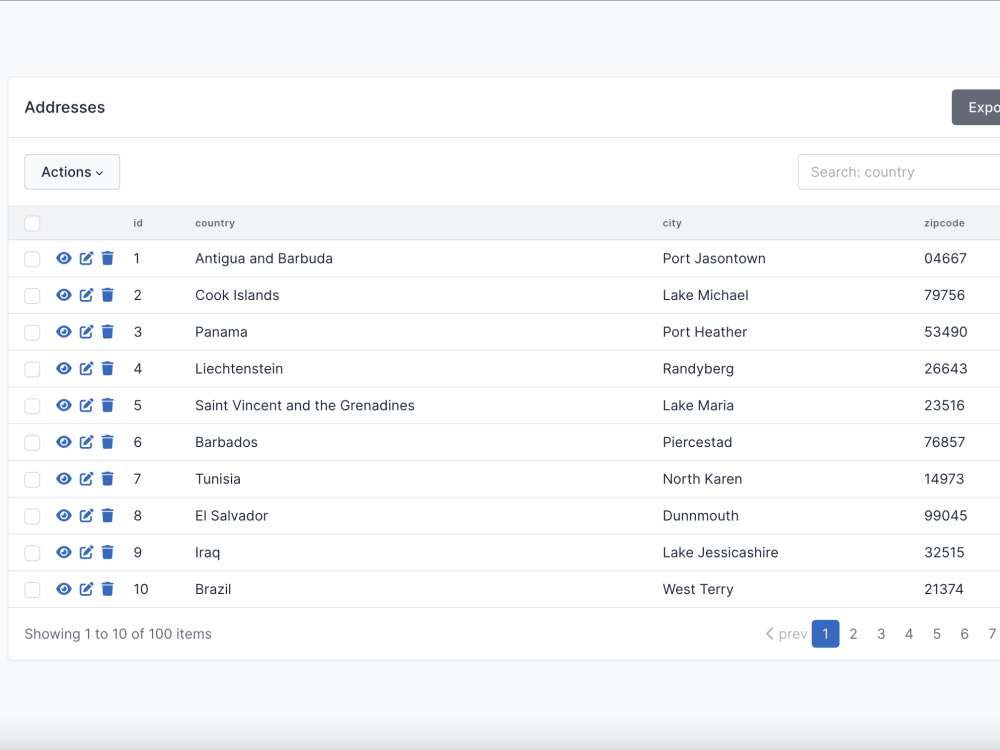Edit the Brazil entry

[86, 589]
